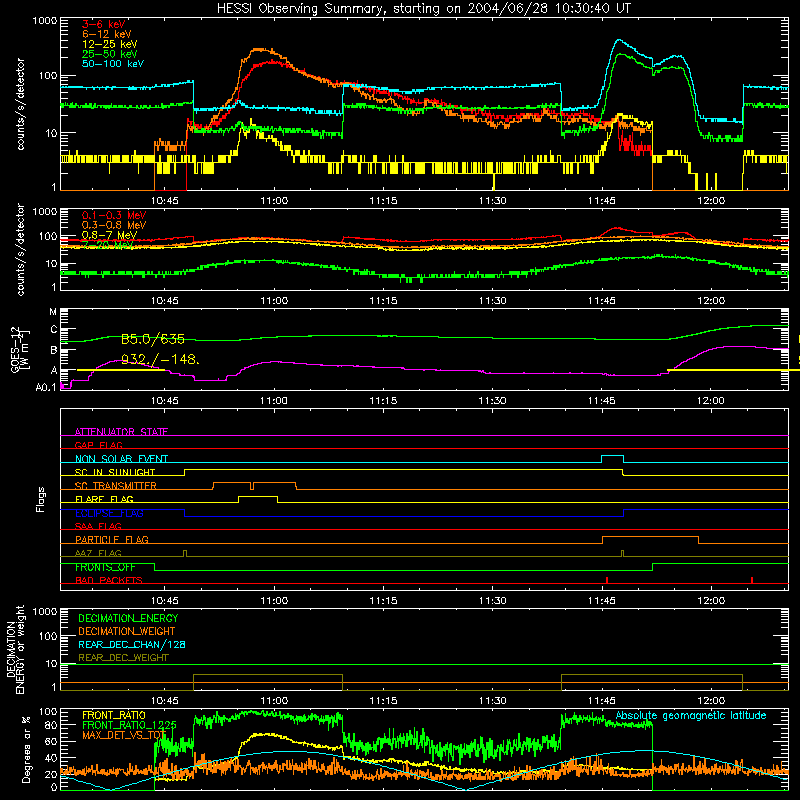This screenshot has height=800, width=800.
Task: Select the '3-6 keV' legend label
Action: [x=104, y=24]
